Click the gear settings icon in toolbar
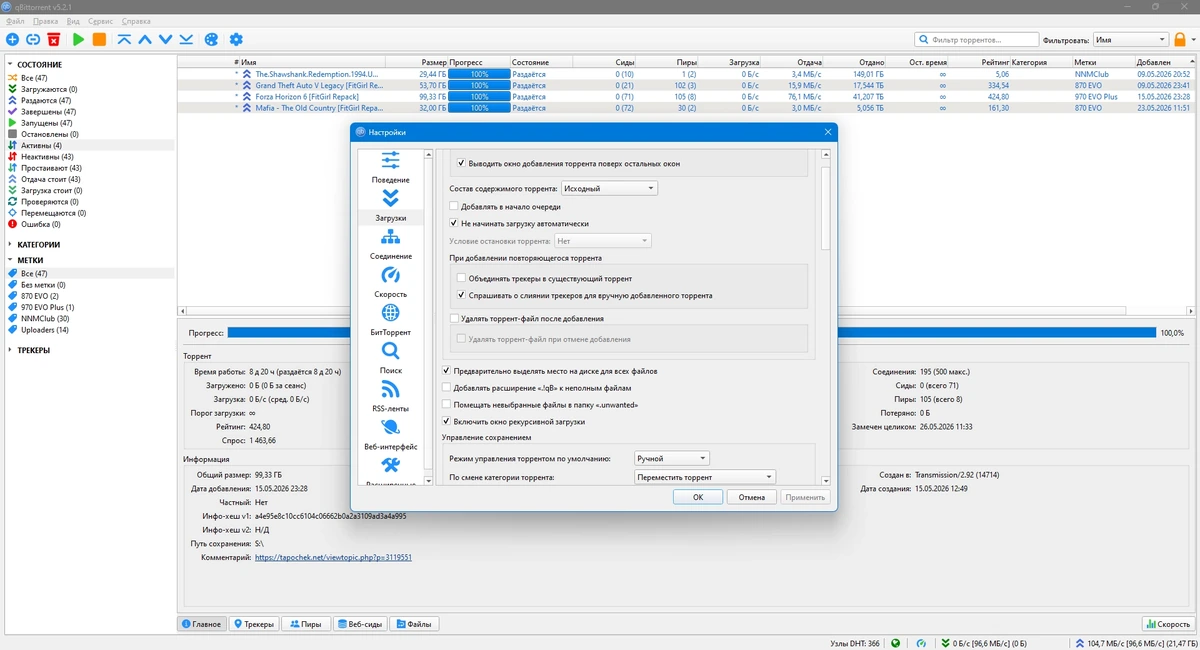Viewport: 1200px width, 650px height. click(236, 39)
